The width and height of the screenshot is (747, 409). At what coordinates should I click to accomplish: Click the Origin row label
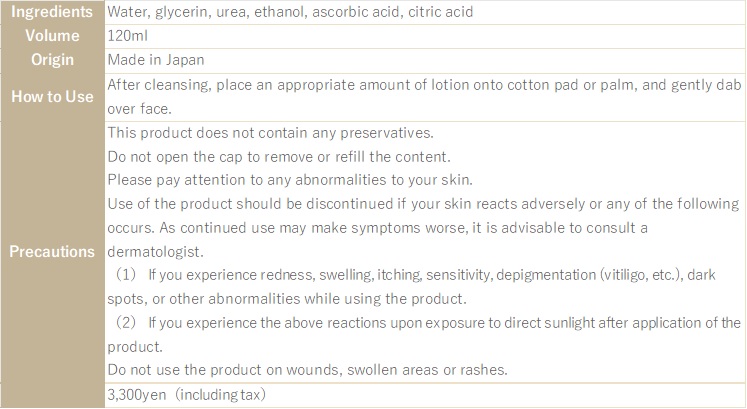coord(52,60)
